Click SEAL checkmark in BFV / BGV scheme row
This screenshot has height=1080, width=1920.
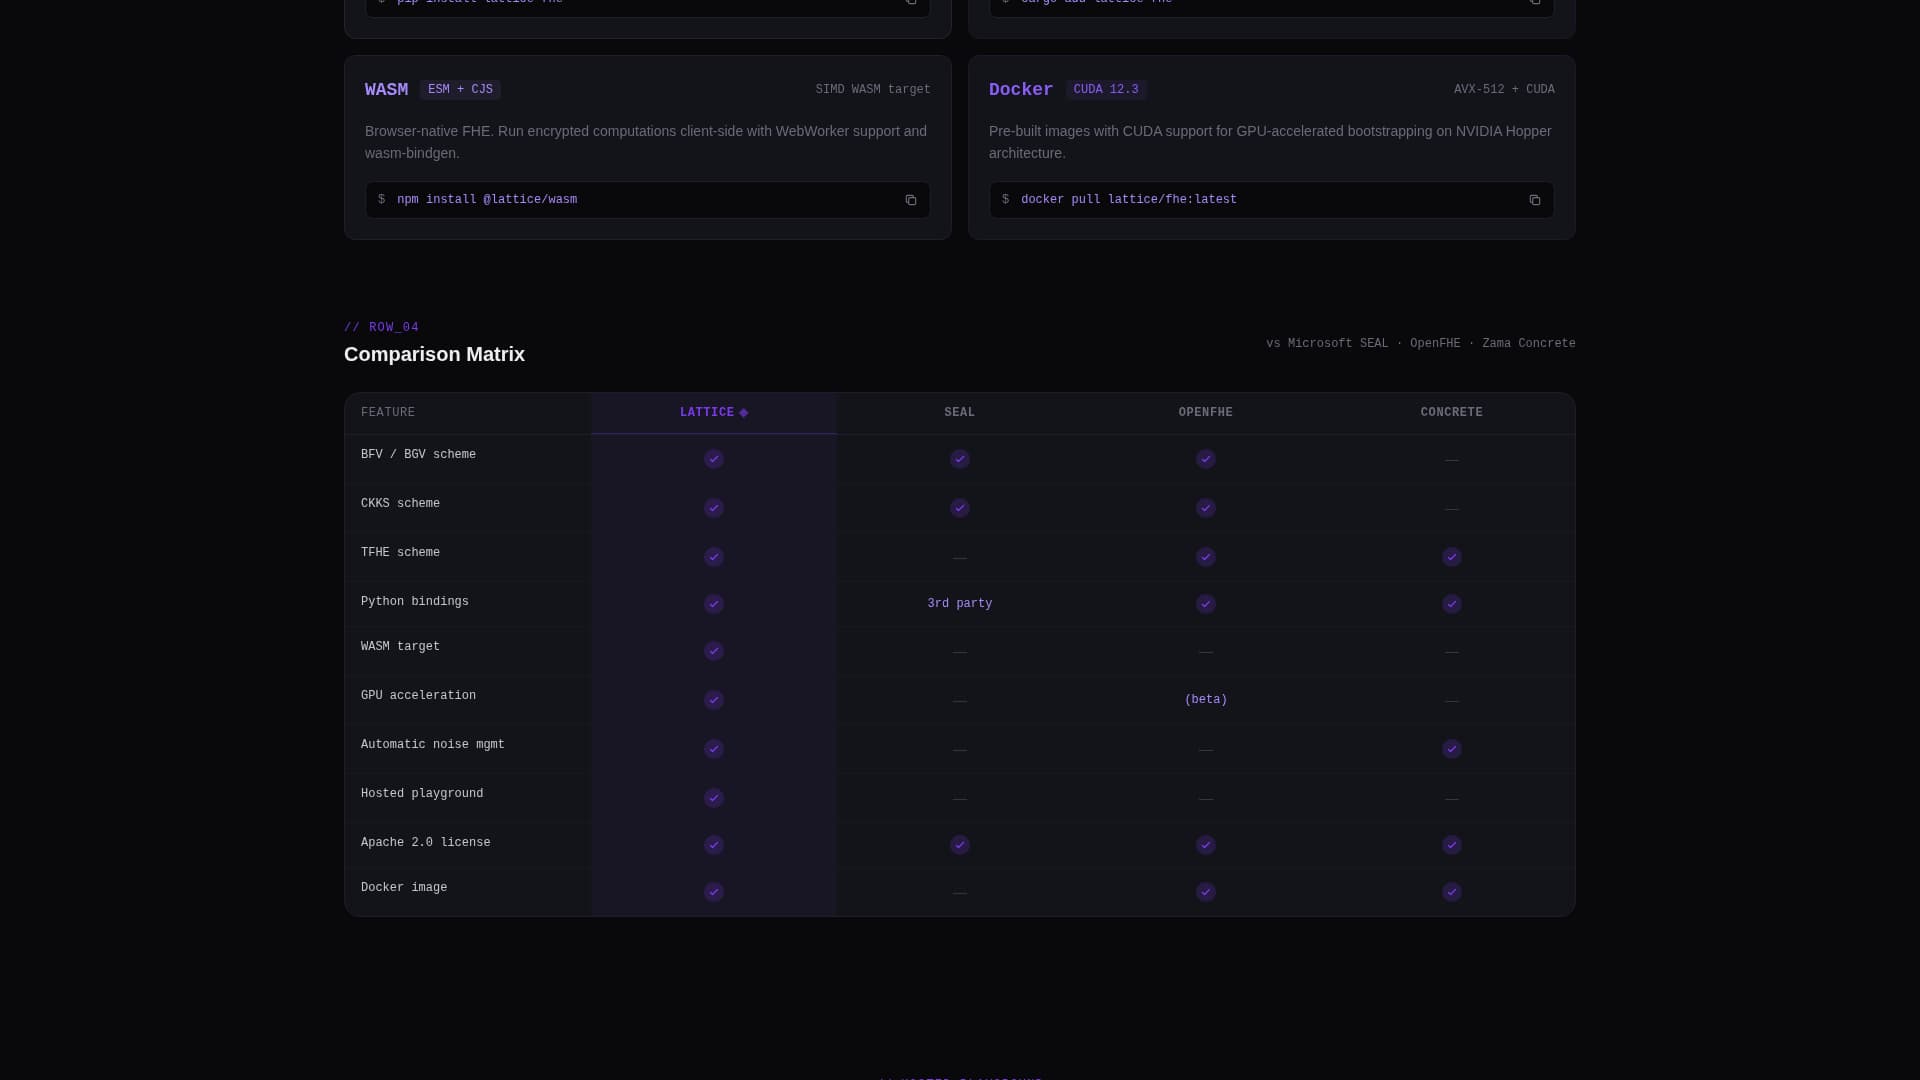[960, 459]
